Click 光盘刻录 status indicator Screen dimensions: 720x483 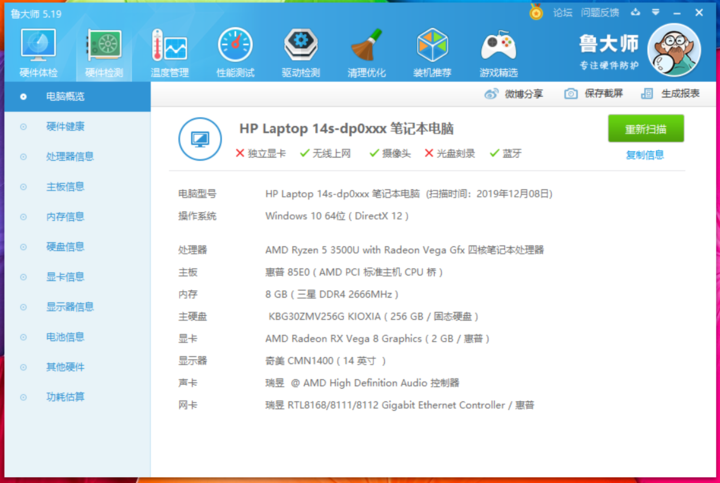[x=450, y=153]
